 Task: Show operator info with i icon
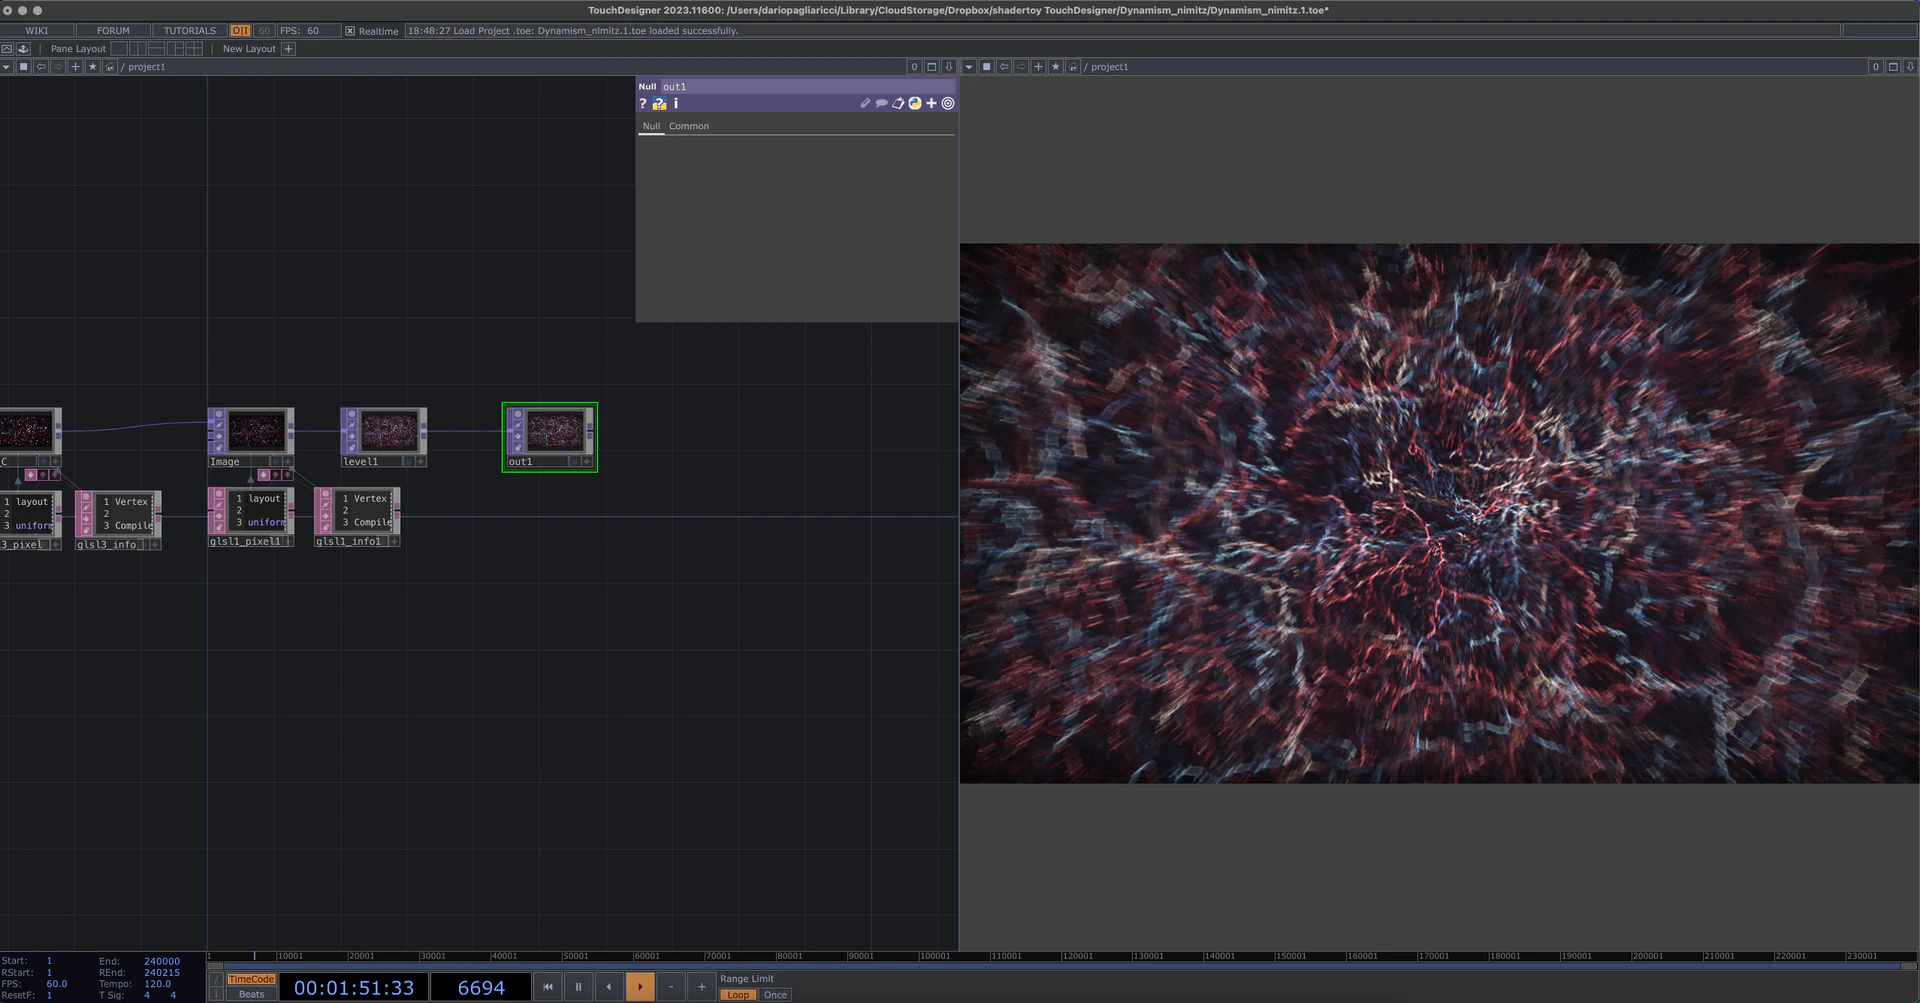tap(676, 103)
